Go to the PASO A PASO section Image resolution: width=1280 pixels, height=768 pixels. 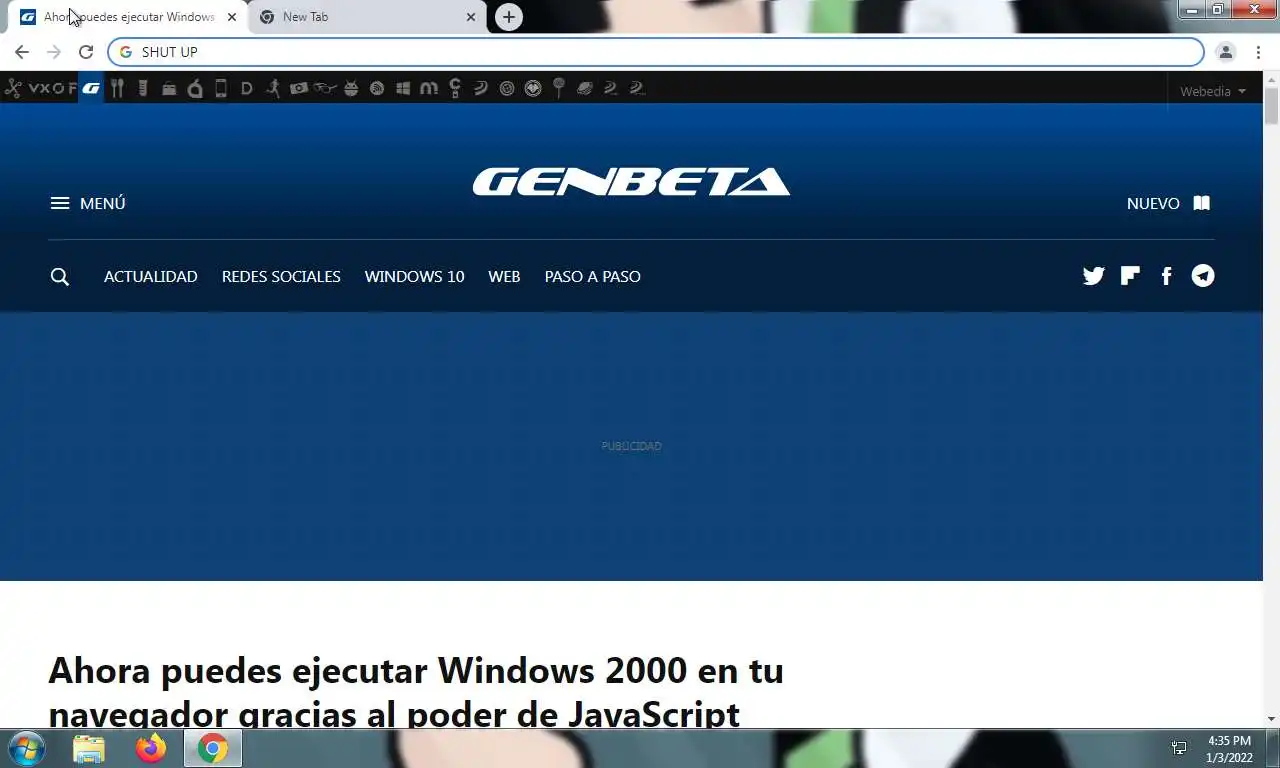593,277
